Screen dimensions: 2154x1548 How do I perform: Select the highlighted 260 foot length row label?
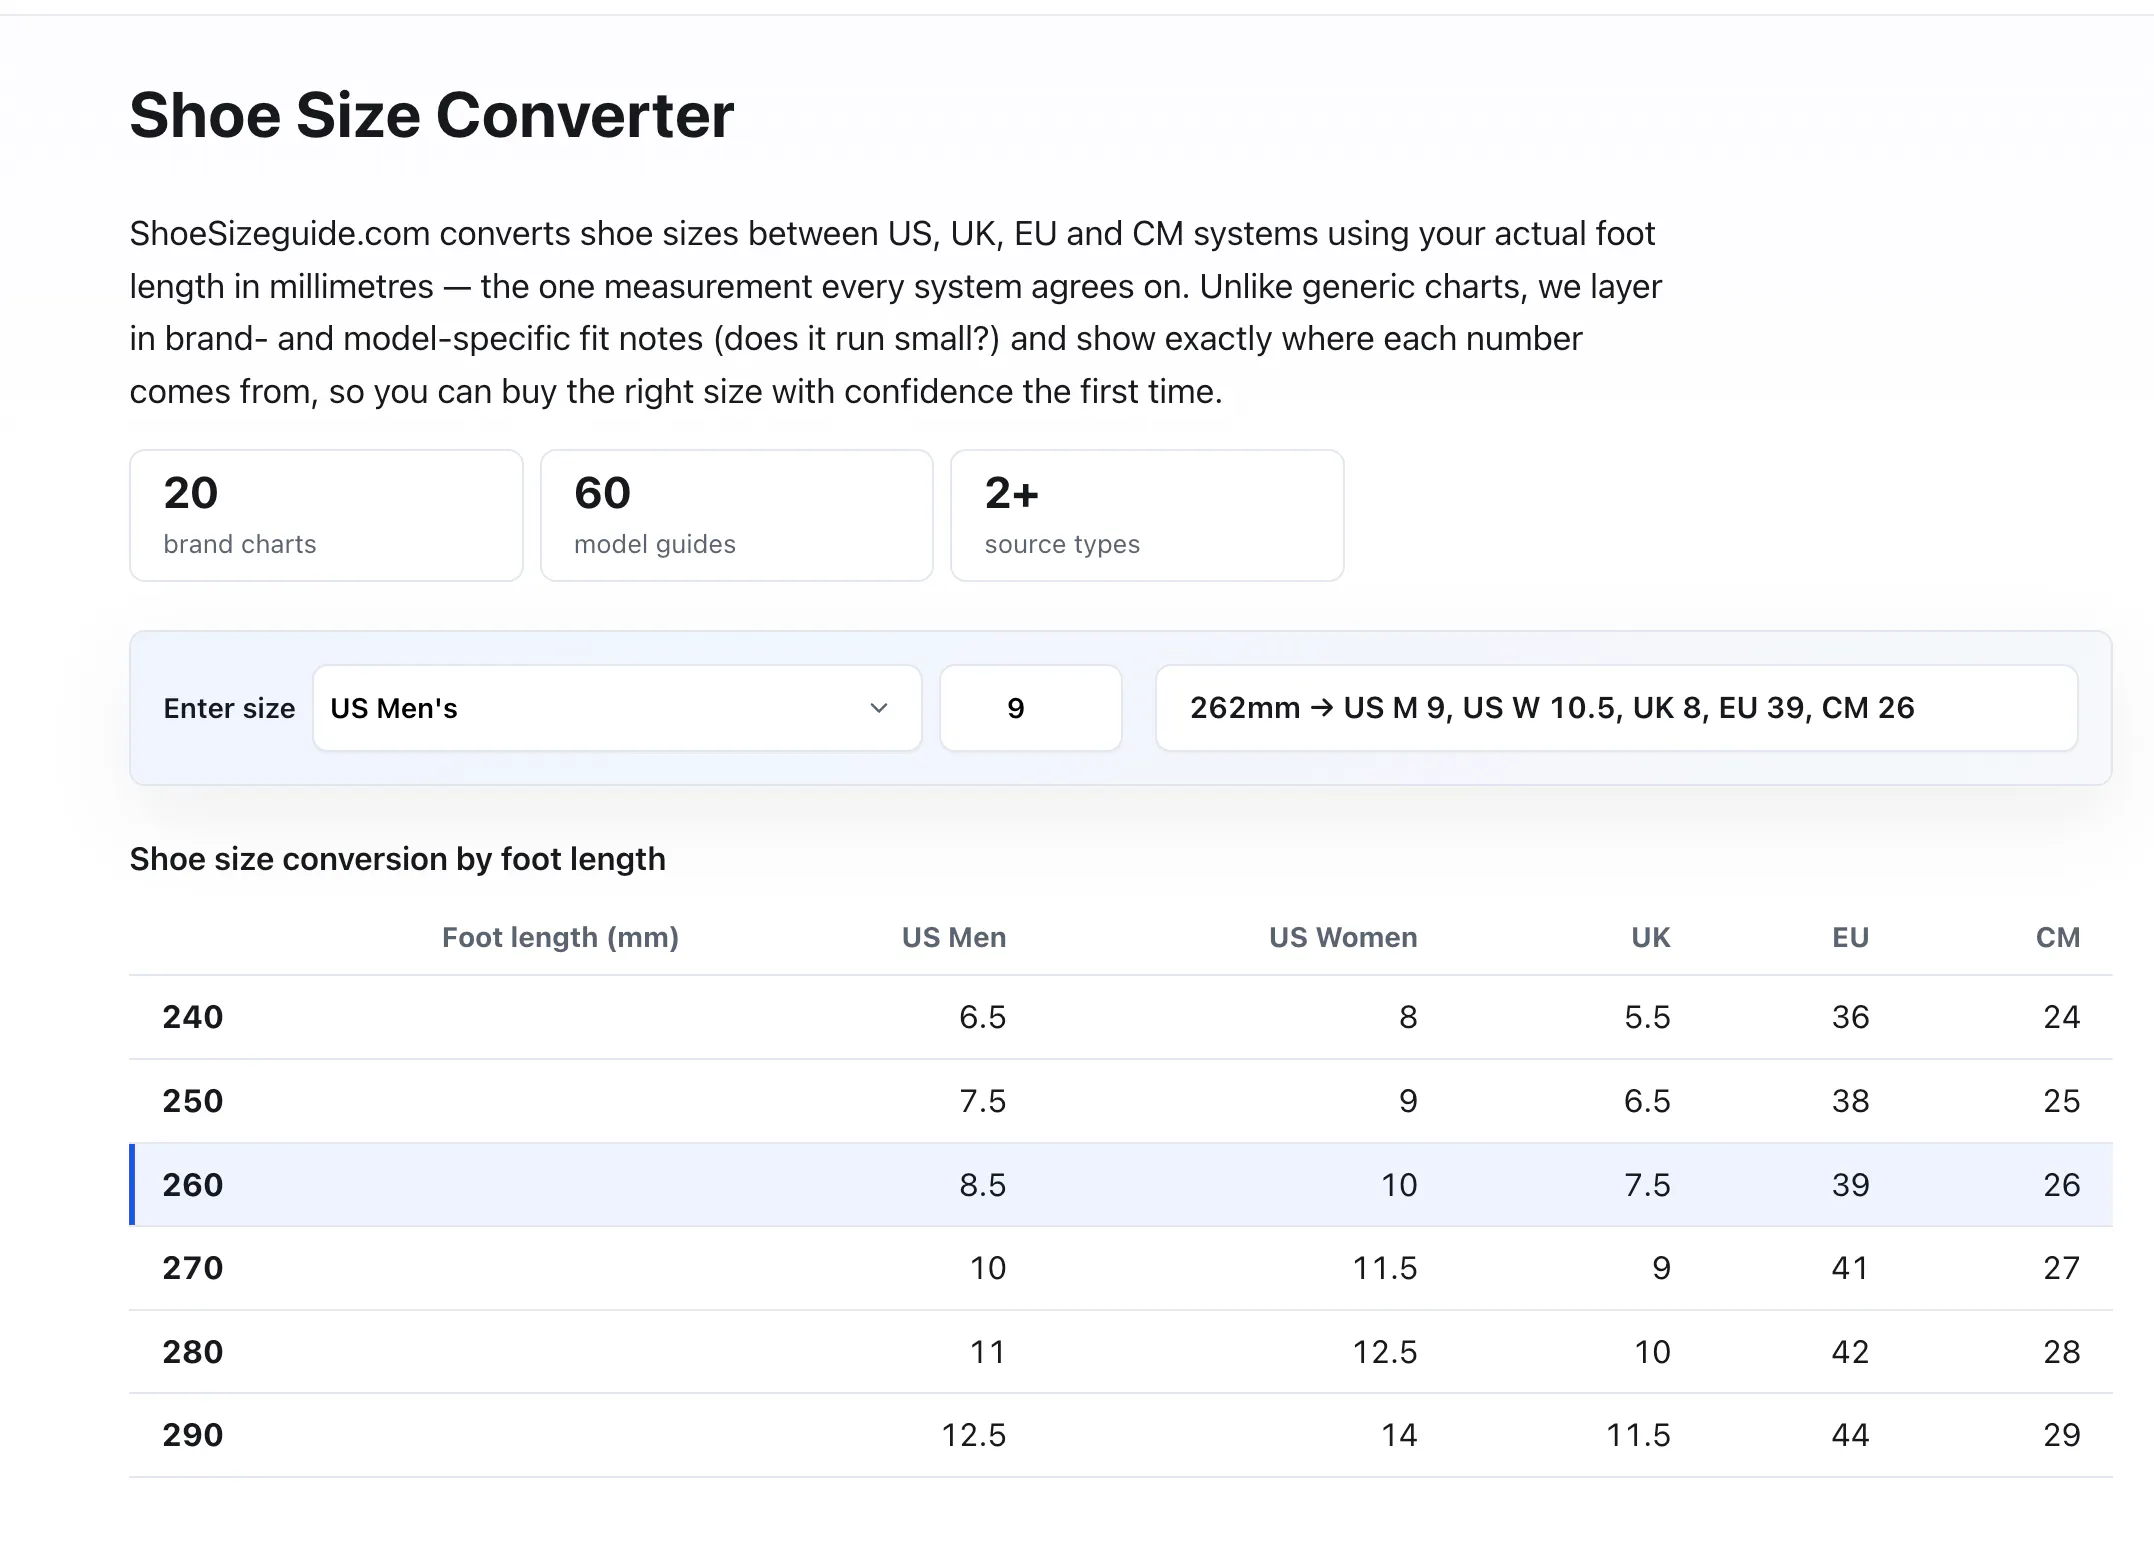click(193, 1185)
